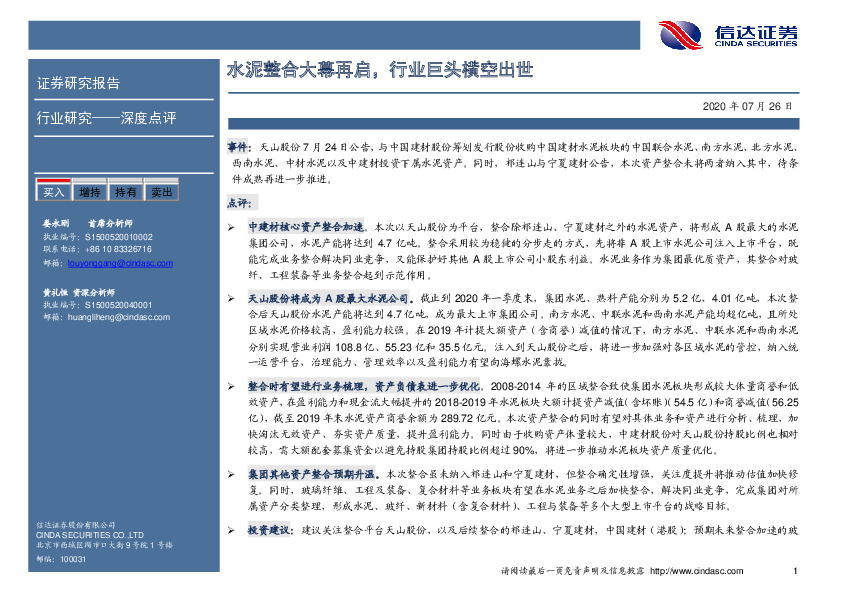This screenshot has width=842, height=595.
Task: Toggle the 卖出 rating option
Action: click(x=160, y=190)
